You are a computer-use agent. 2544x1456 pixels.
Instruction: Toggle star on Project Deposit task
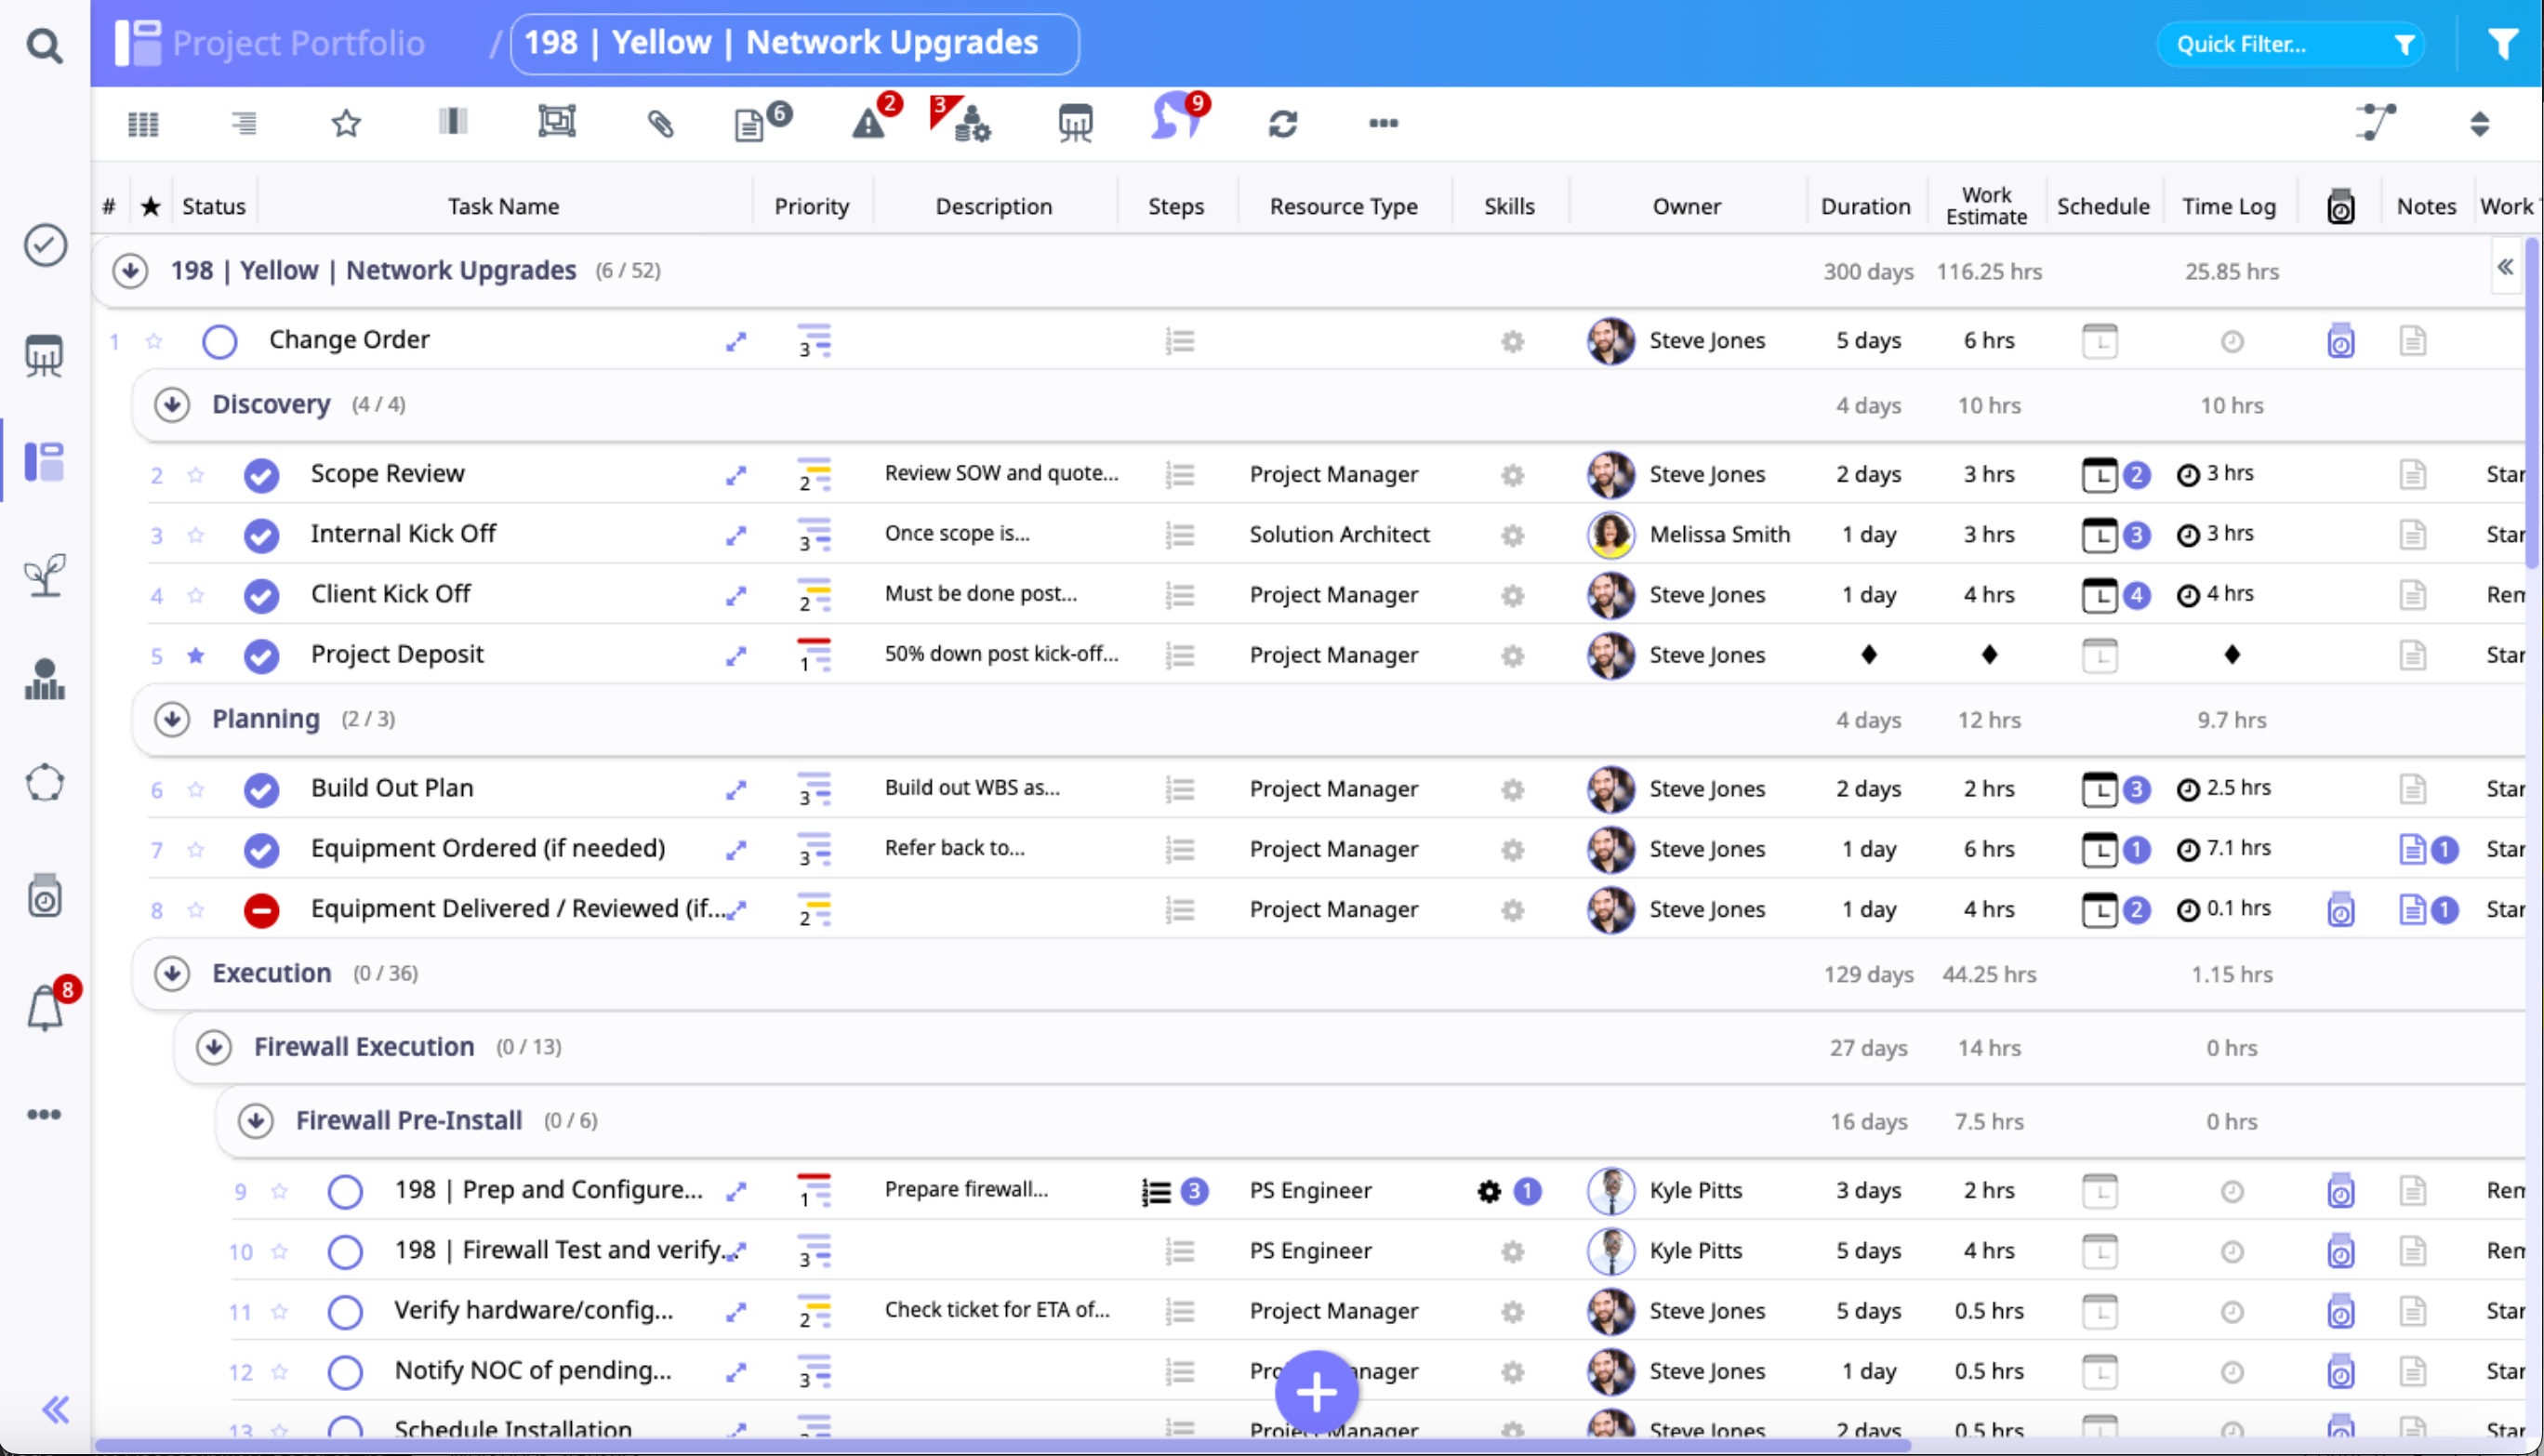tap(196, 655)
